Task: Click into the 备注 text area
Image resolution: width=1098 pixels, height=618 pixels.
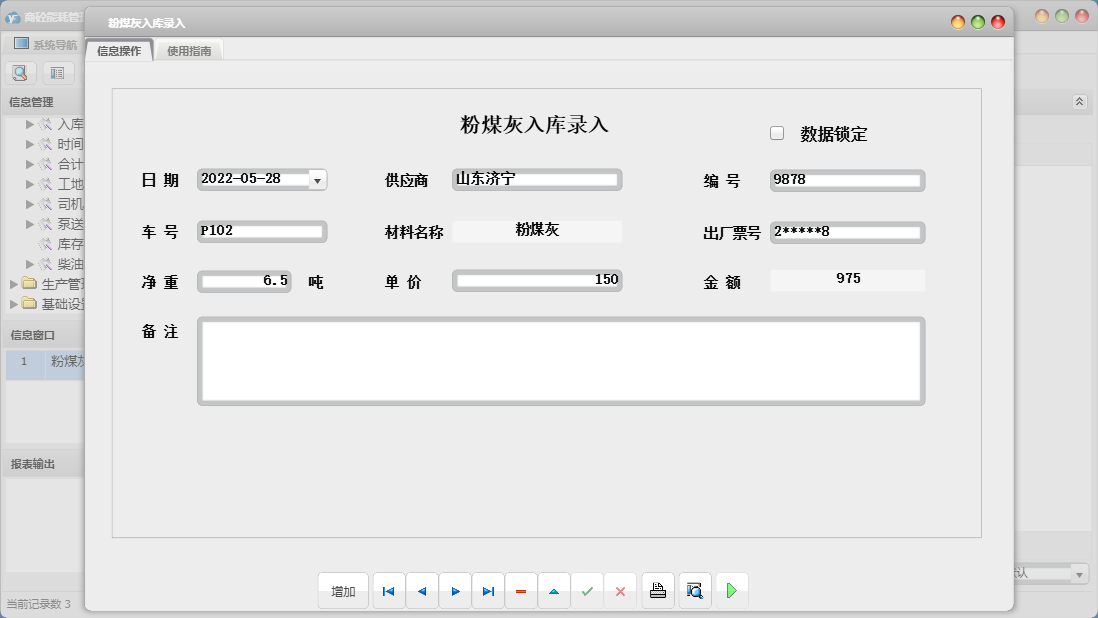Action: 560,361
